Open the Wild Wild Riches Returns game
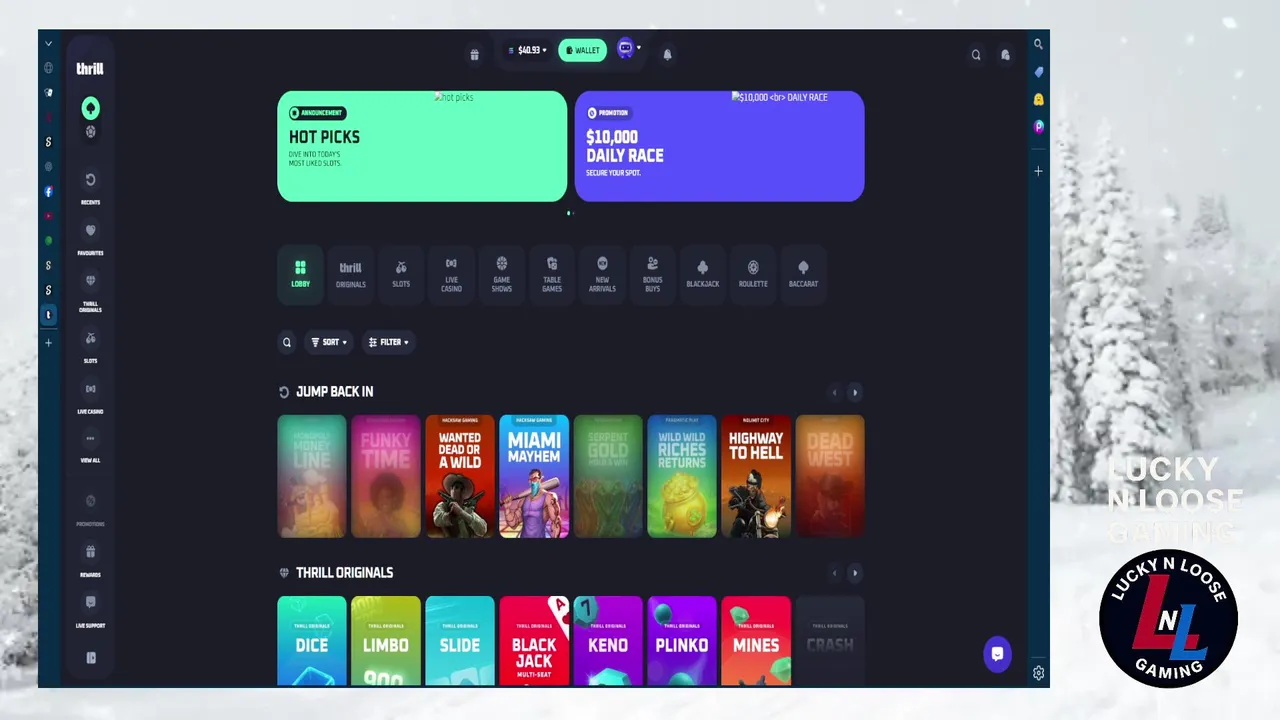This screenshot has height=720, width=1280. pos(682,476)
